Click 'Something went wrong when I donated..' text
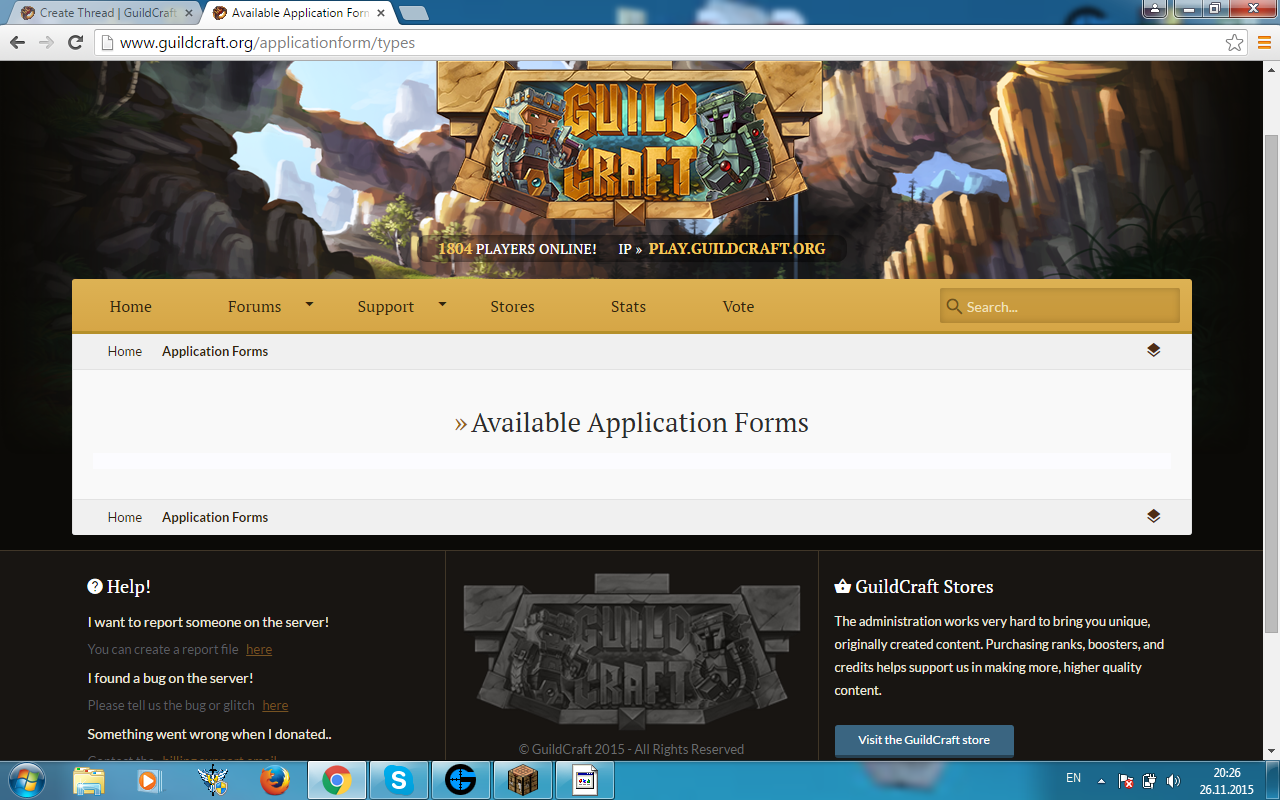 click(209, 734)
